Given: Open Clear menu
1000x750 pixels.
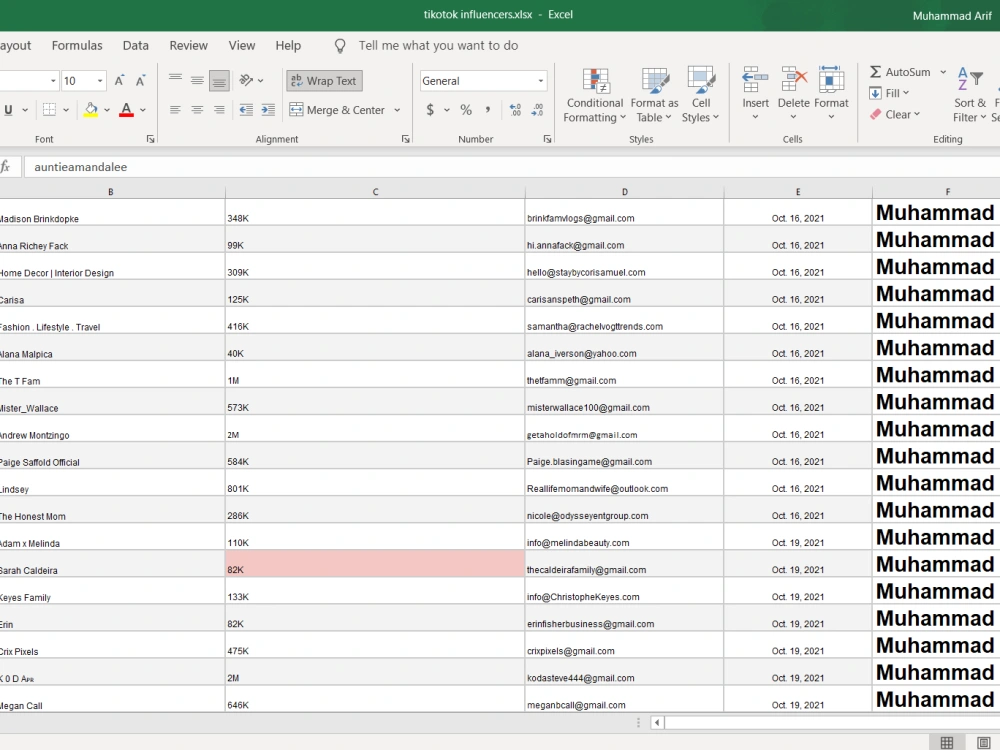Looking at the screenshot, I should (895, 115).
